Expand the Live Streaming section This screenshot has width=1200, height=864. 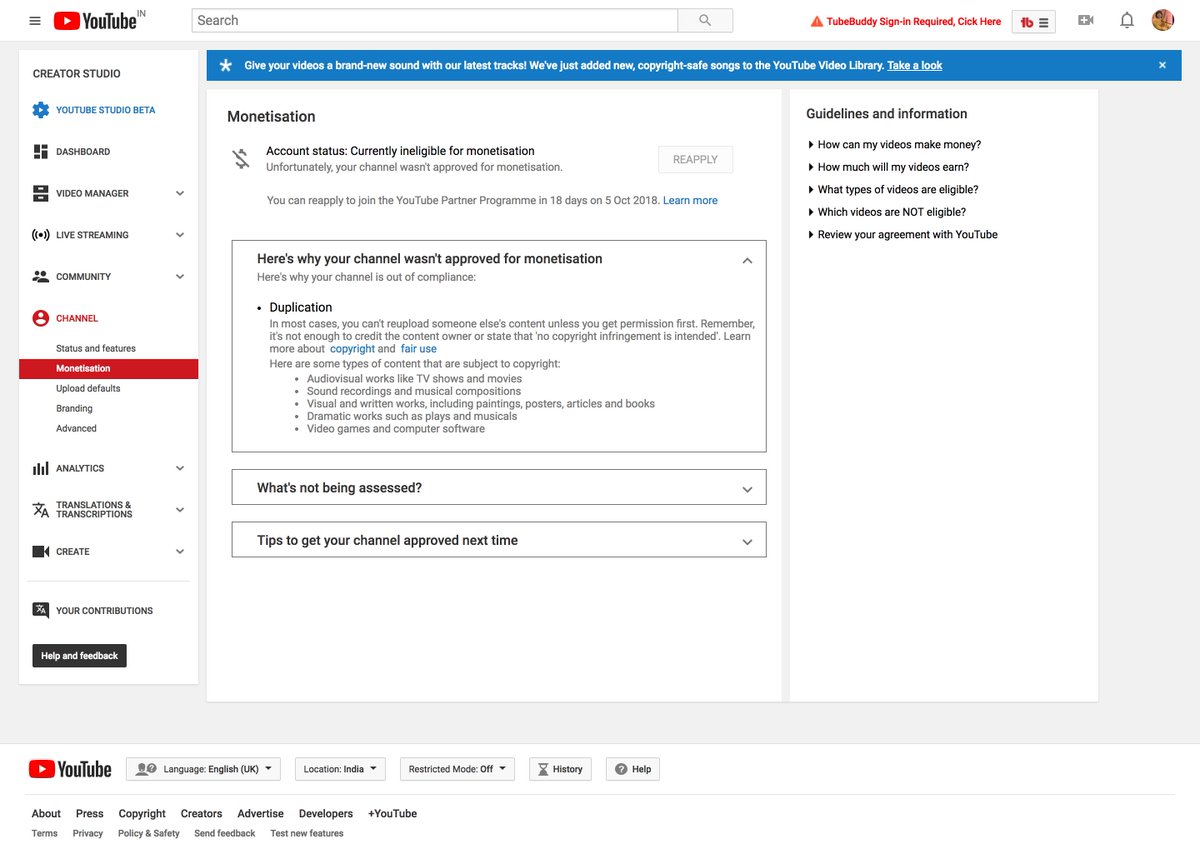180,235
